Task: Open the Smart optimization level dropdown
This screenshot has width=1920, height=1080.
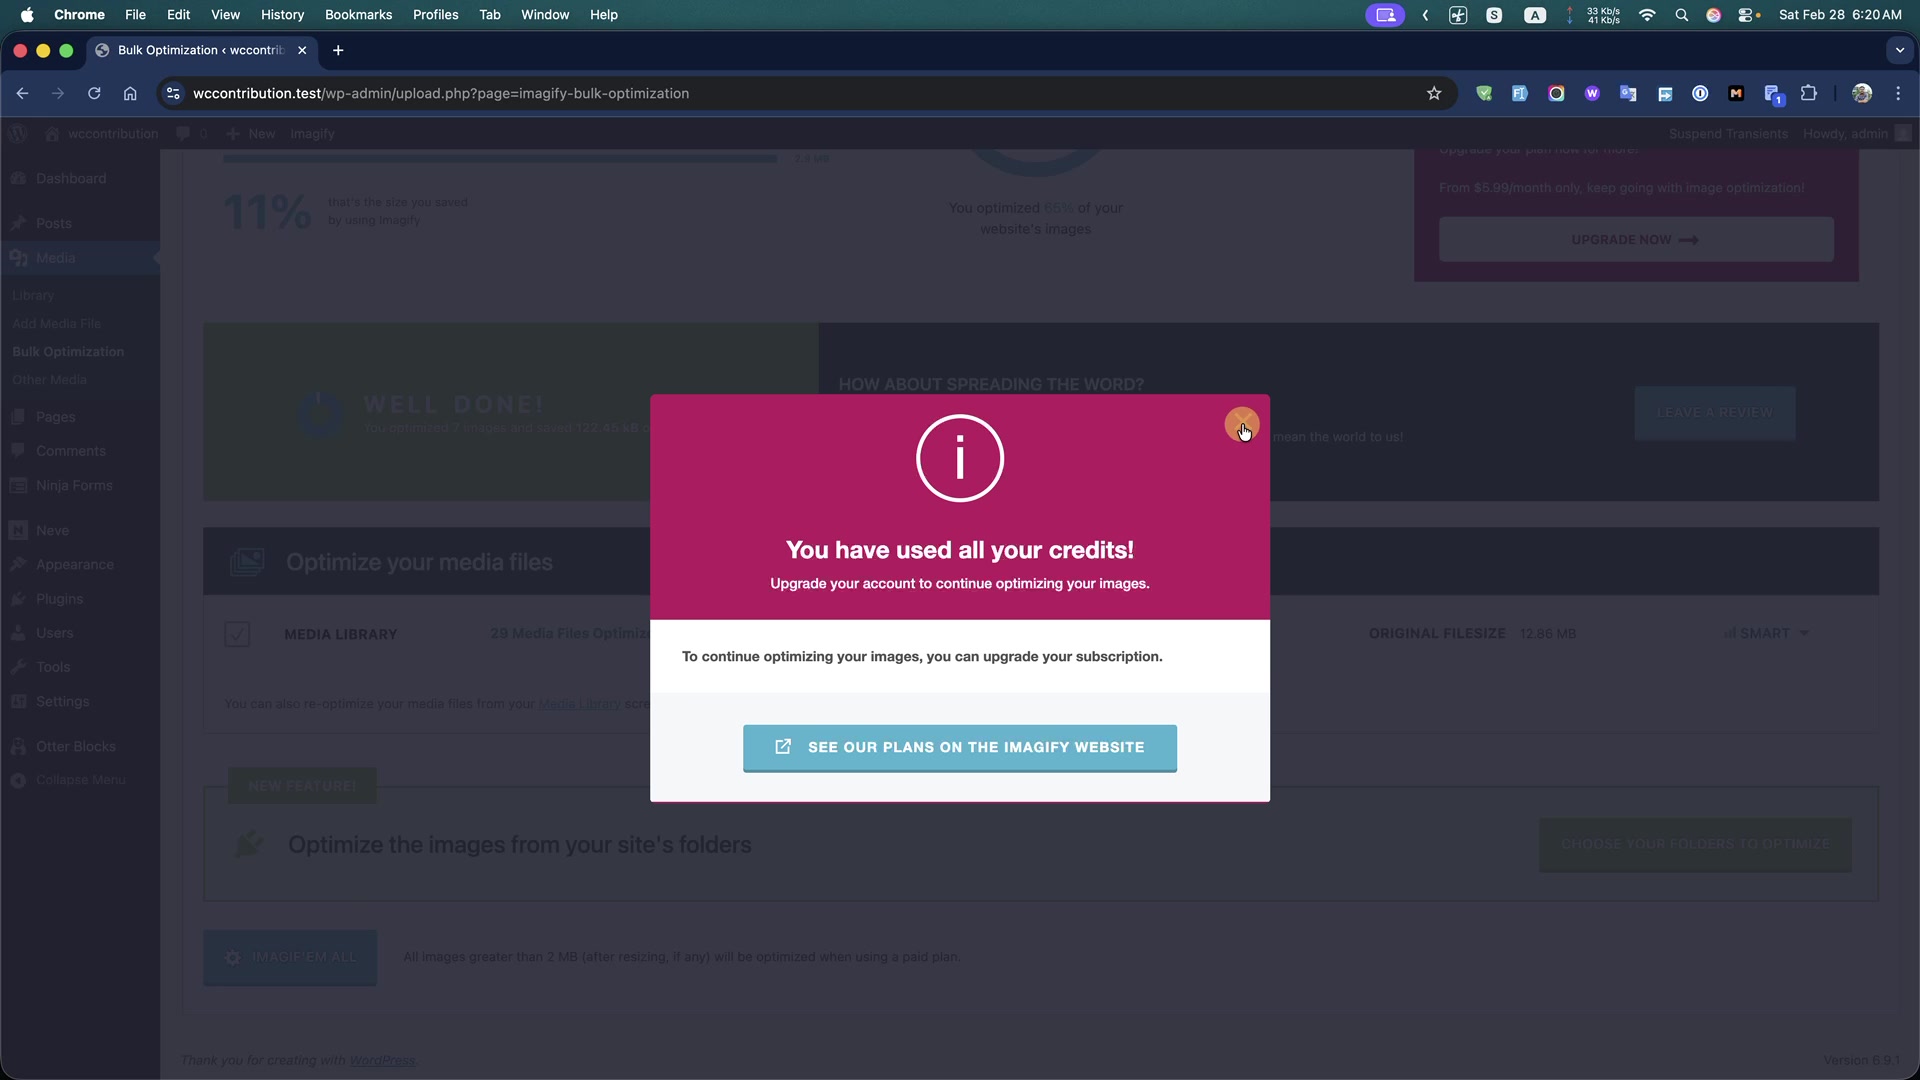Action: tap(1767, 633)
